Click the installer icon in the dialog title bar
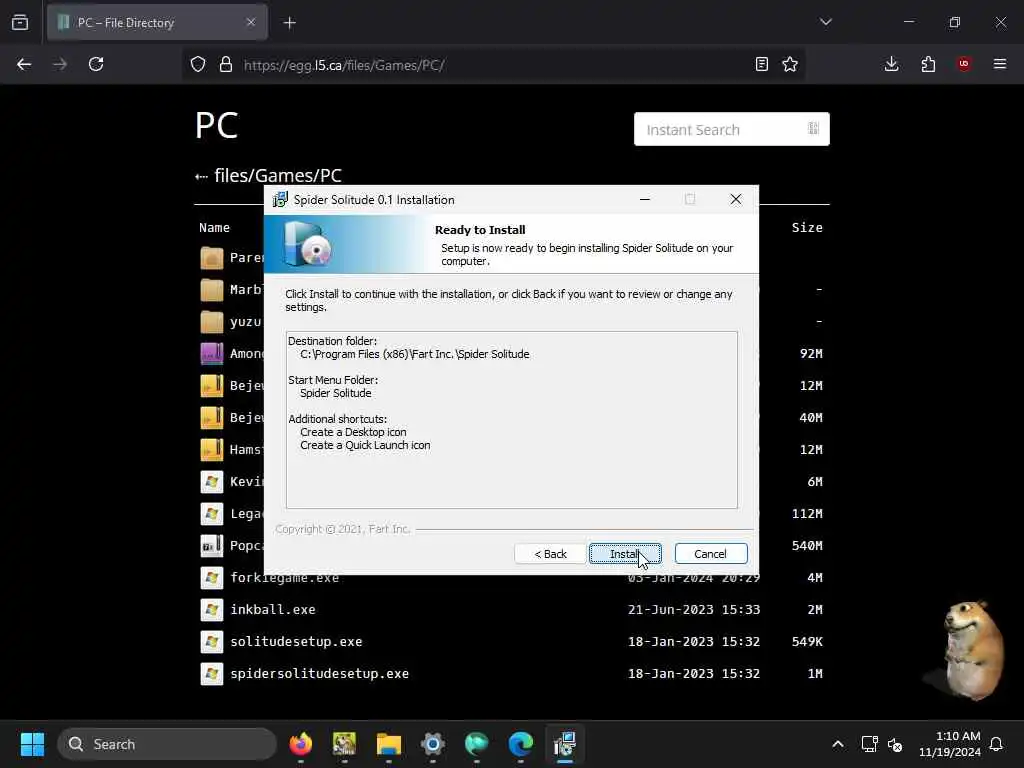Screen dimensions: 1024x768 (x=280, y=200)
